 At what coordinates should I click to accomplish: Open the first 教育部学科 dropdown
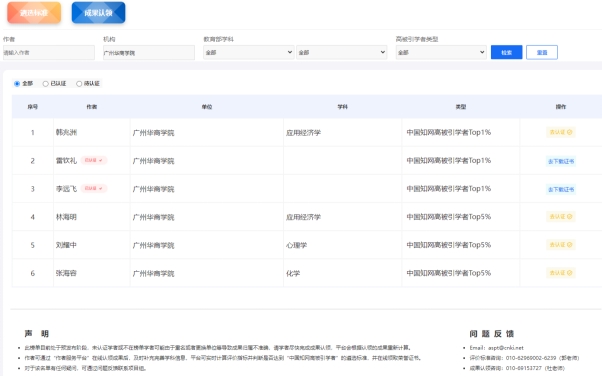click(x=249, y=52)
